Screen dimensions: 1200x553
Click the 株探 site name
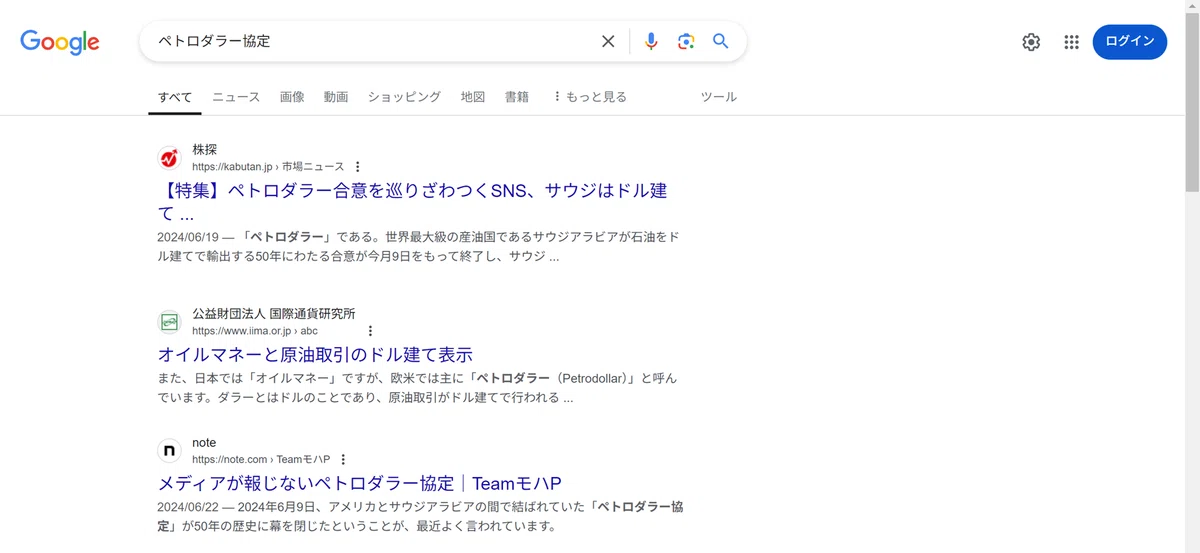pos(204,149)
